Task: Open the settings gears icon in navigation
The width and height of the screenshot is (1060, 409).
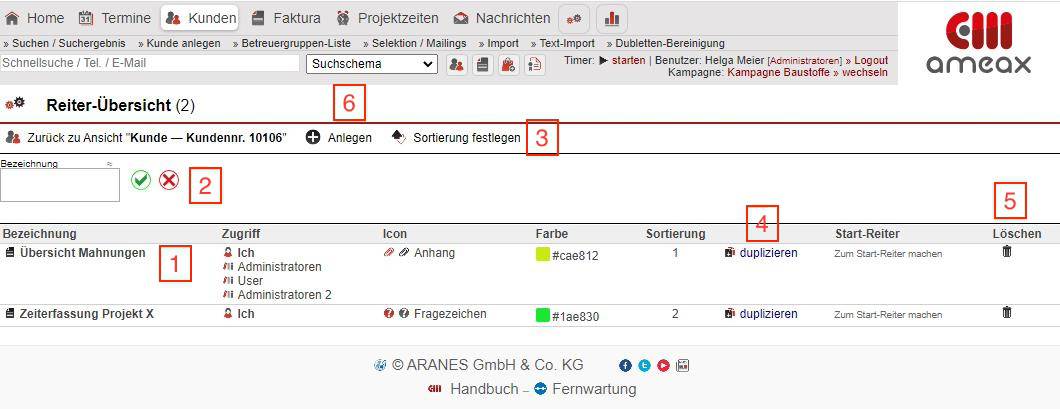Action: coord(573,18)
